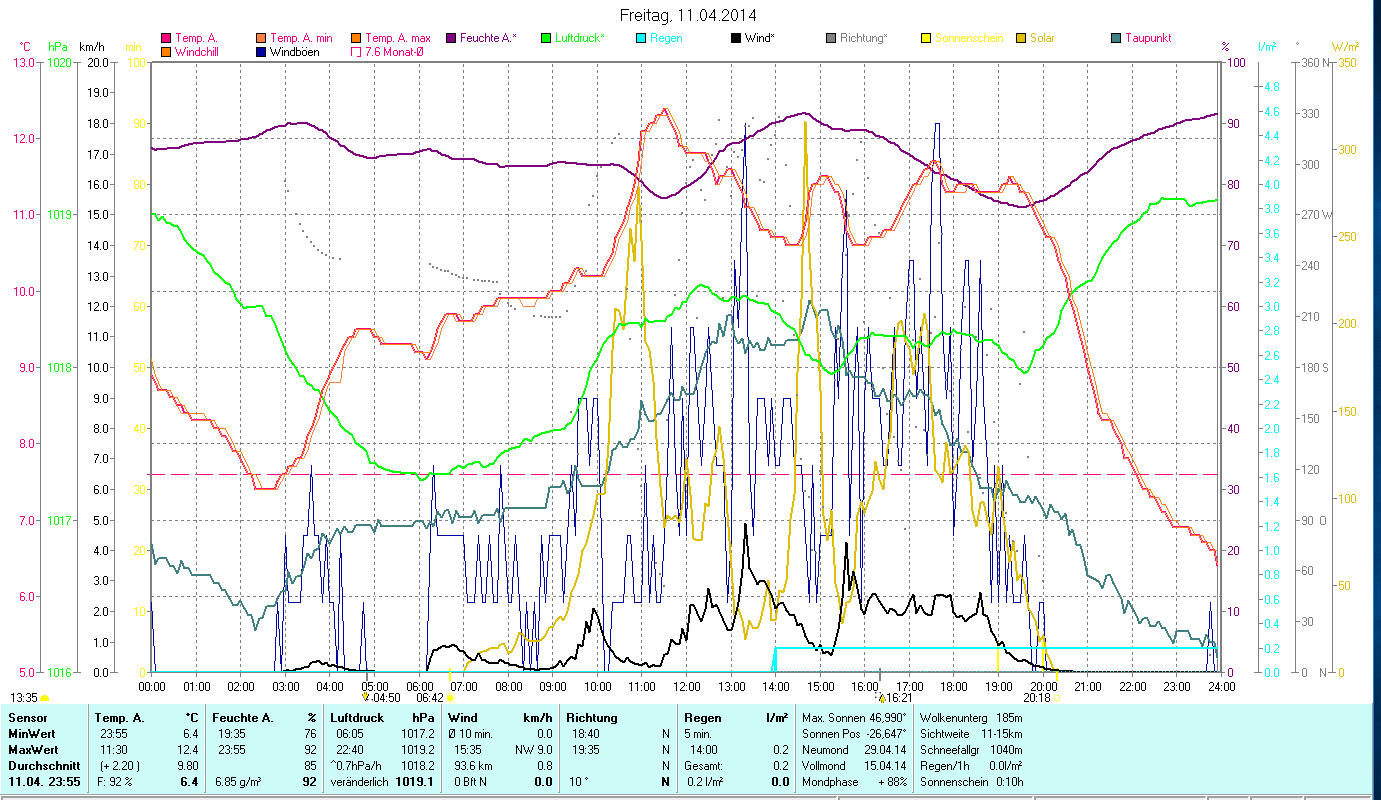
Task: Click the Temp. A. min legend swatch
Action: [x=260, y=38]
